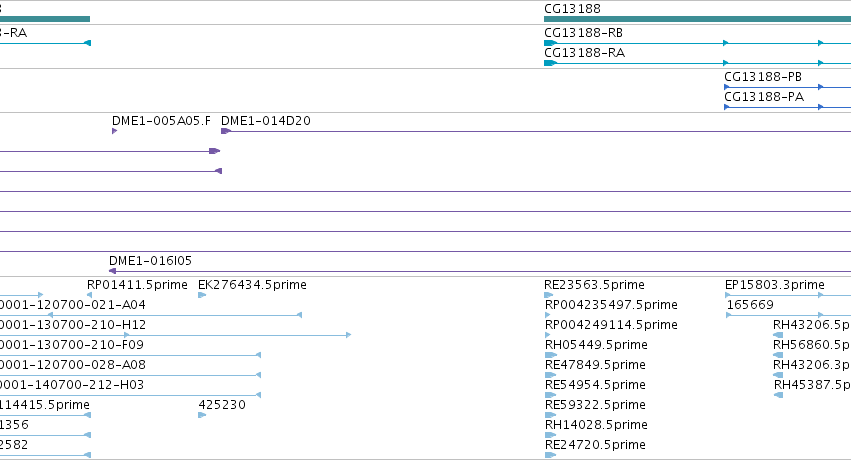Click the RE23563.5prime arrow glyph
Viewport: 851px width, 460px height.
[548, 295]
